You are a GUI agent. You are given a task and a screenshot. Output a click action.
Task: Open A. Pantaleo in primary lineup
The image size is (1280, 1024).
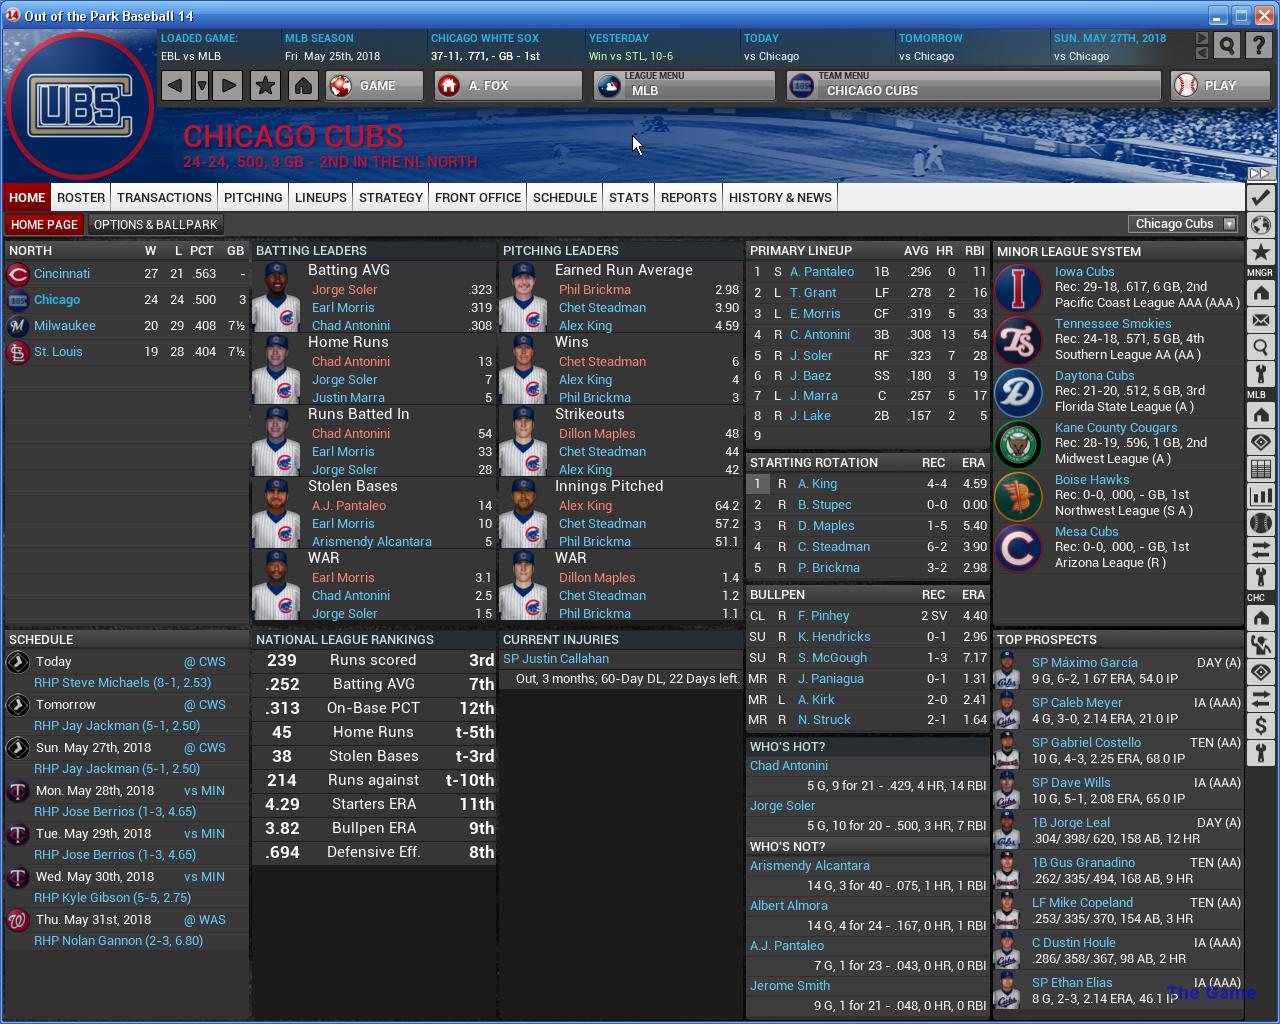pos(822,271)
